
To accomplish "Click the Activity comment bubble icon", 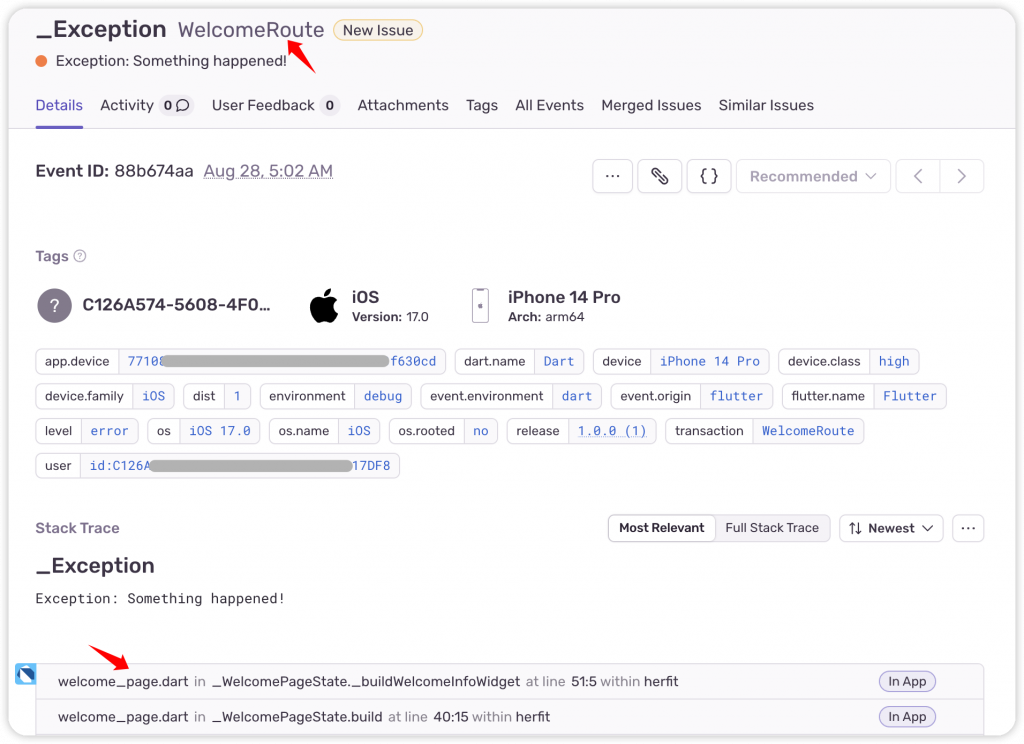I will [x=182, y=105].
